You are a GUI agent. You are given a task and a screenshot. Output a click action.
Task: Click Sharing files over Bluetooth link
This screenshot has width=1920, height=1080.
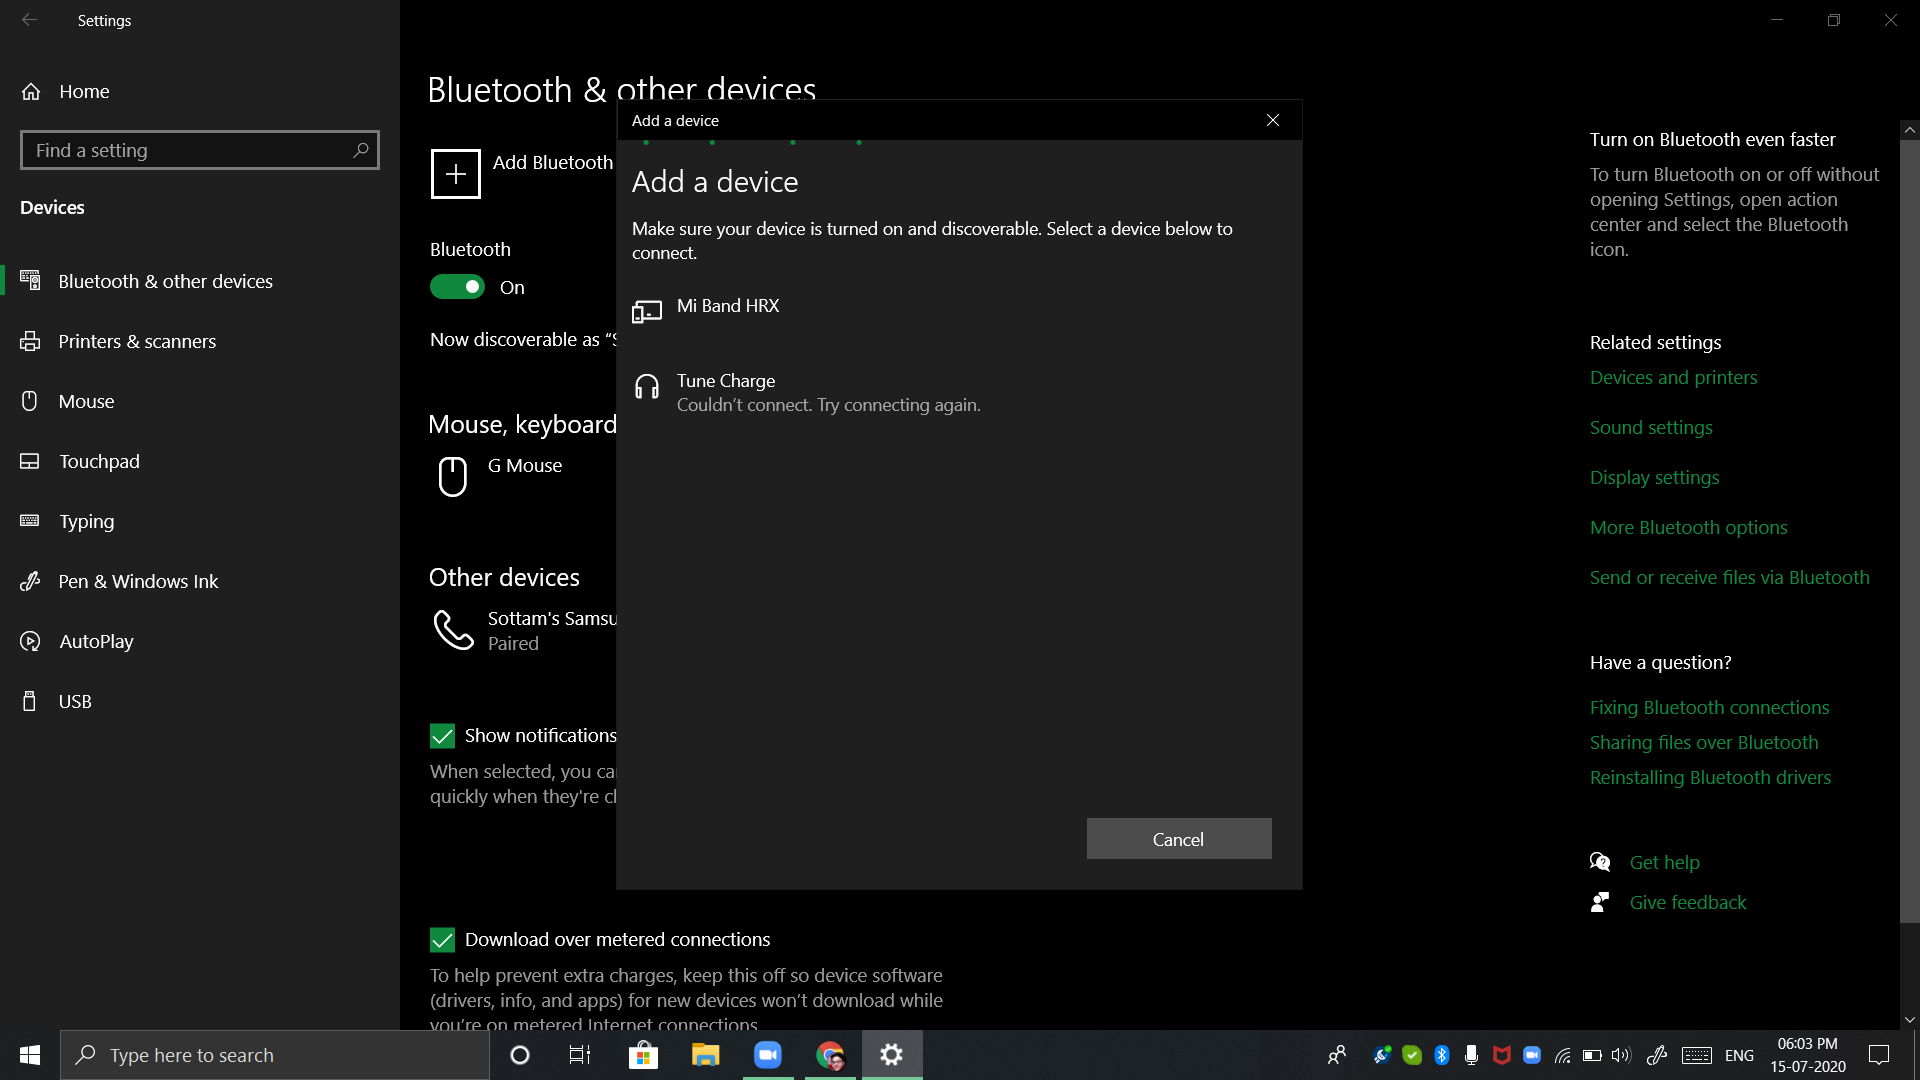[x=1704, y=741]
